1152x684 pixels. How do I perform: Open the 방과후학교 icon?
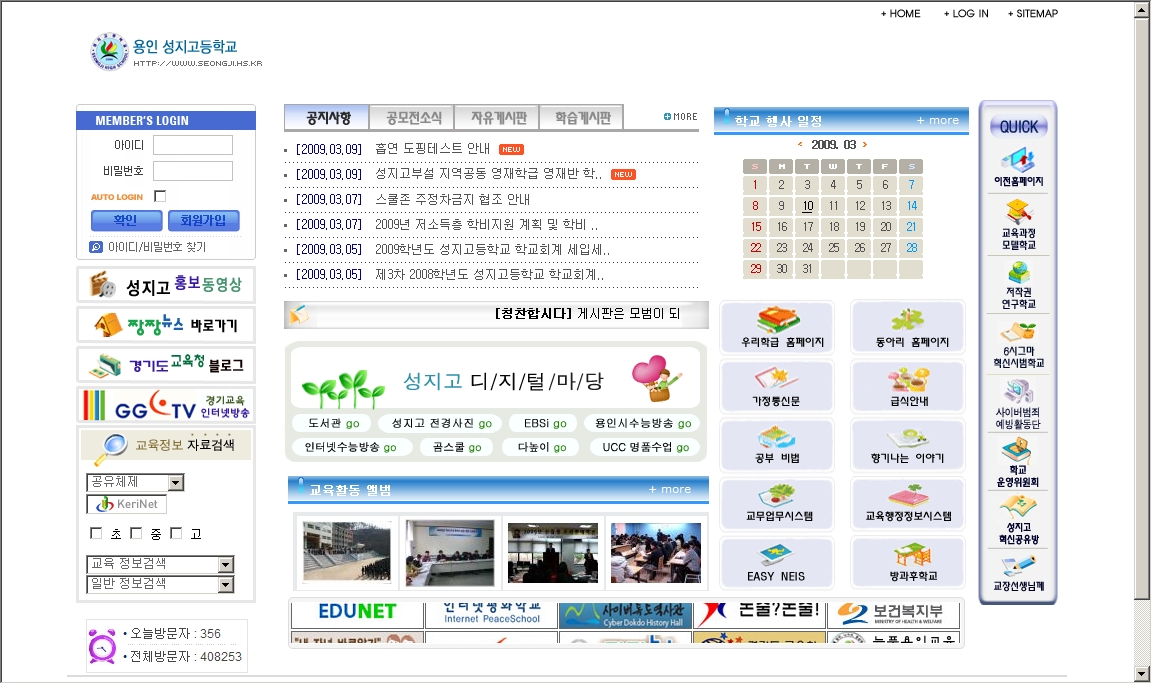907,562
